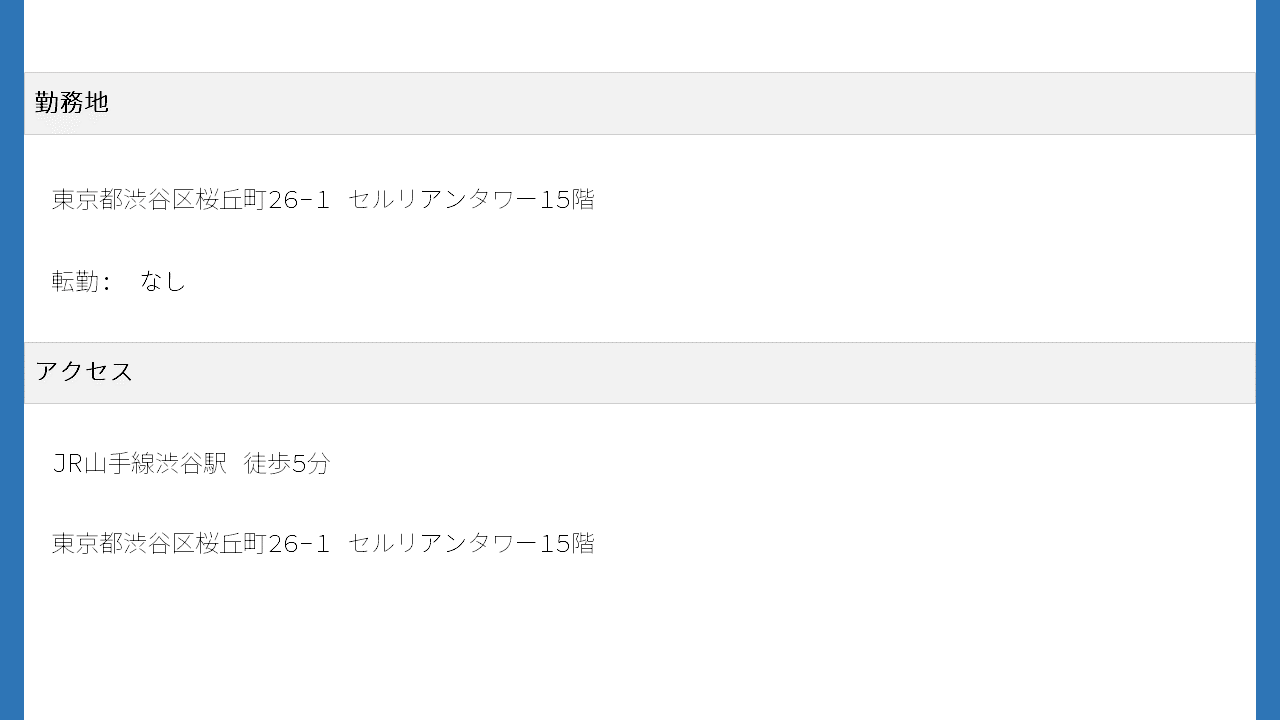The height and width of the screenshot is (720, 1280).
Task: Click the 徒歩5分 walking time text
Action: [286, 464]
